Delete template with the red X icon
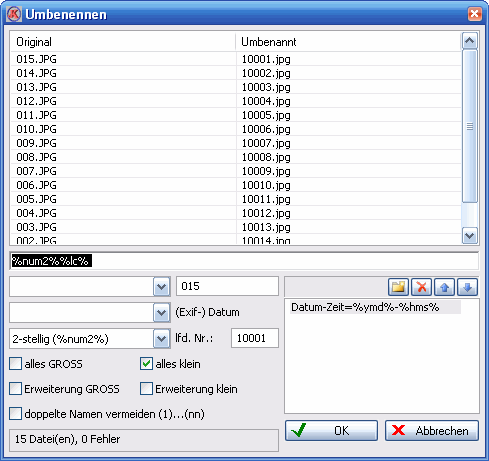The image size is (489, 461). (422, 287)
